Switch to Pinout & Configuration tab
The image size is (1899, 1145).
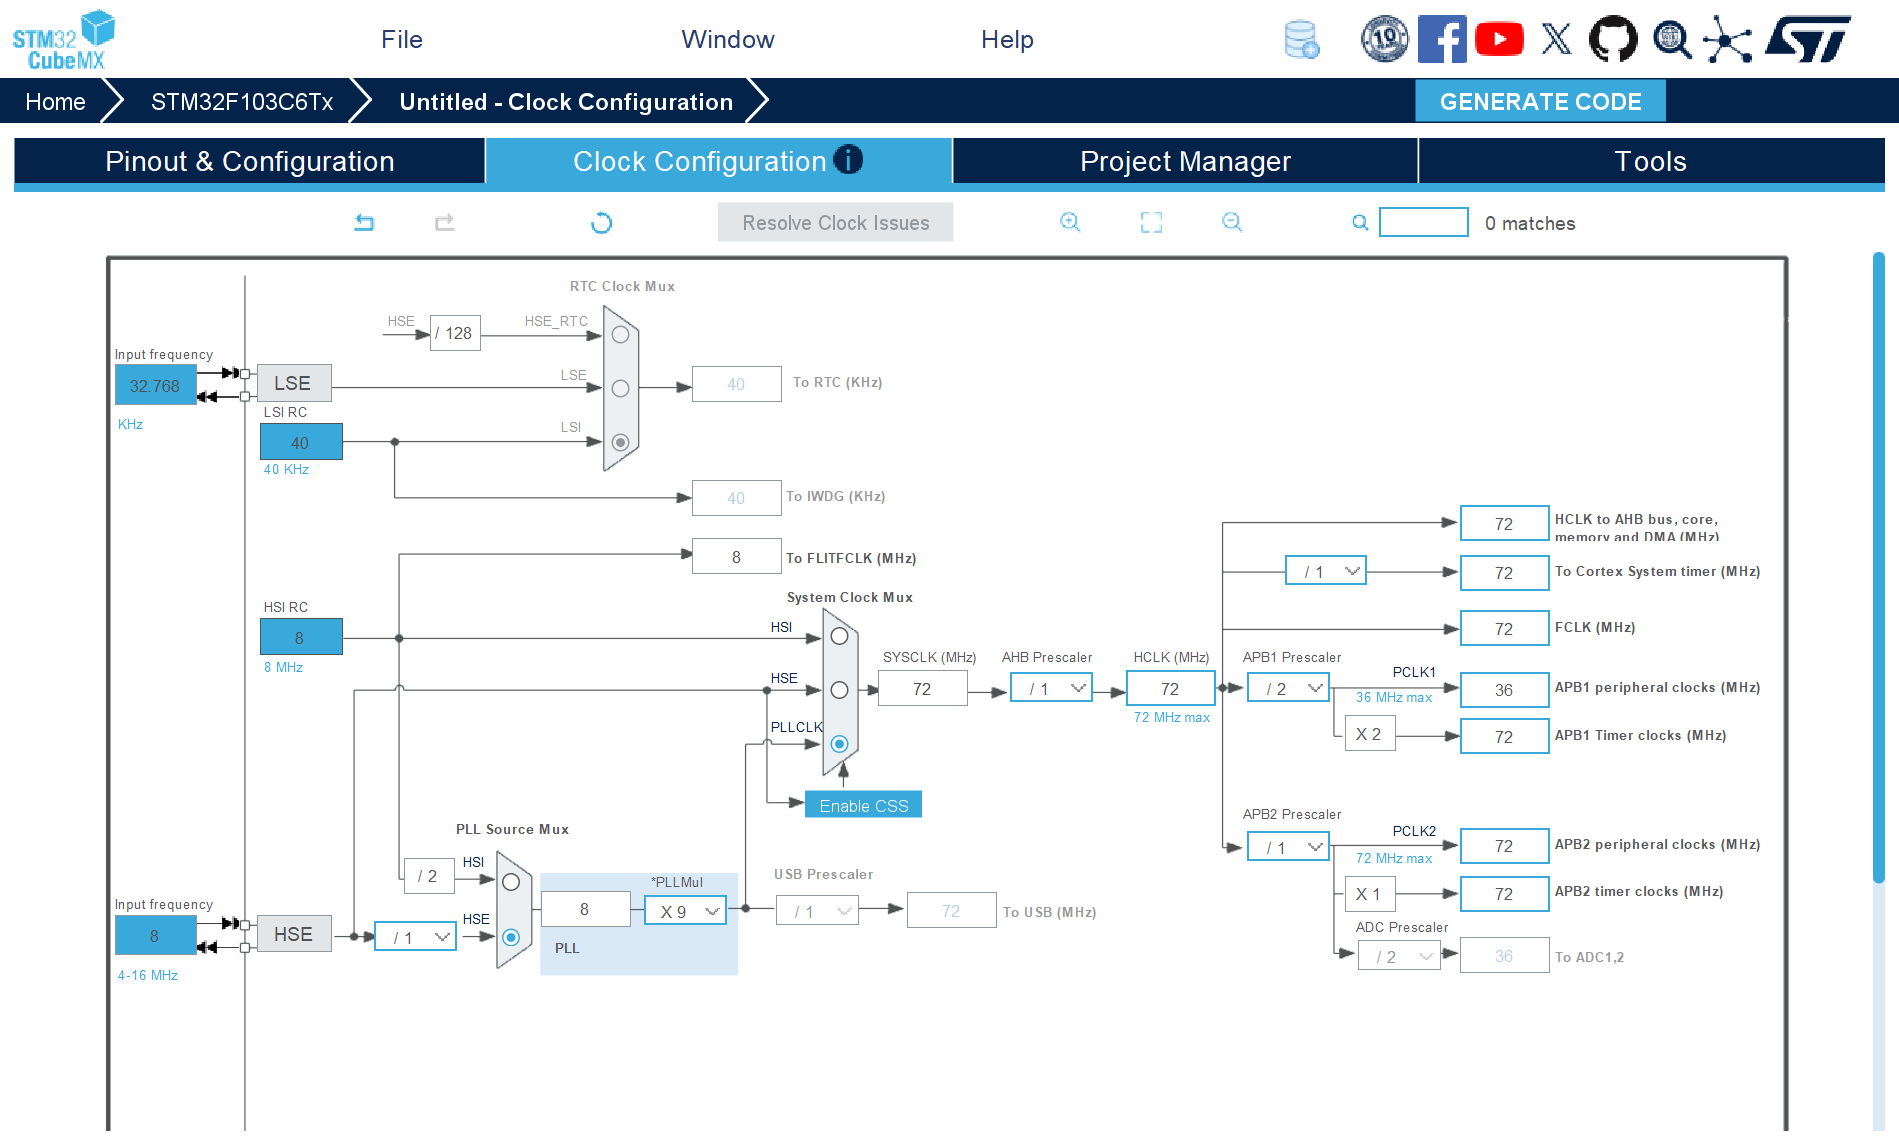250,161
